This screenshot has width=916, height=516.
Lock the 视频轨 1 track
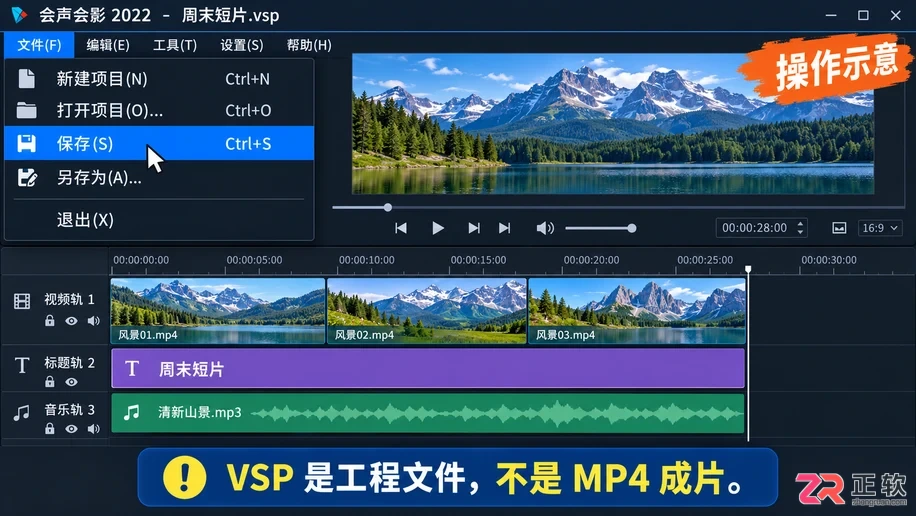pos(50,320)
